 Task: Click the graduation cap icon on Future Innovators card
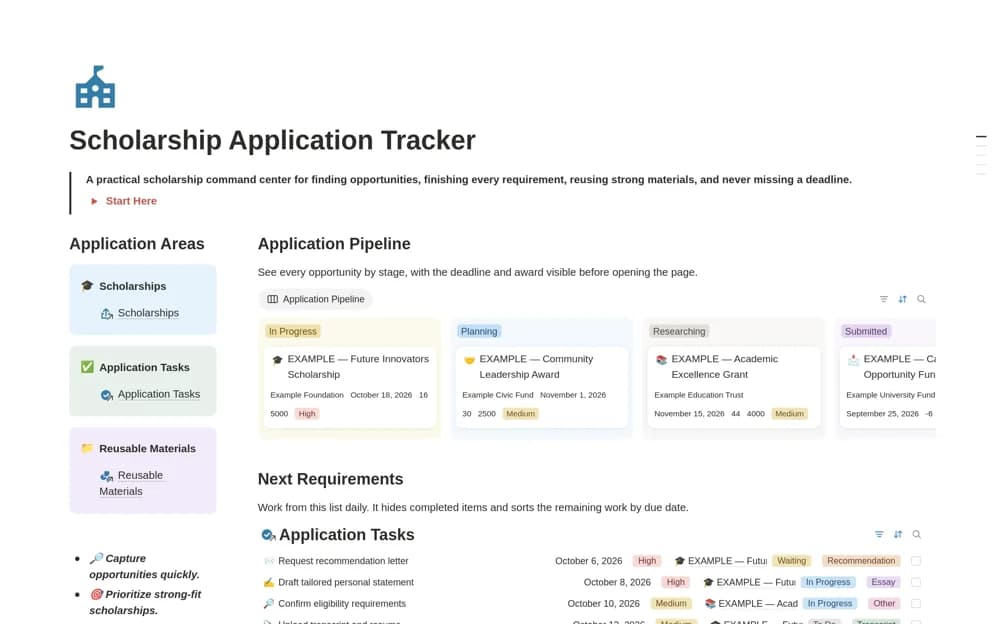[x=277, y=360]
